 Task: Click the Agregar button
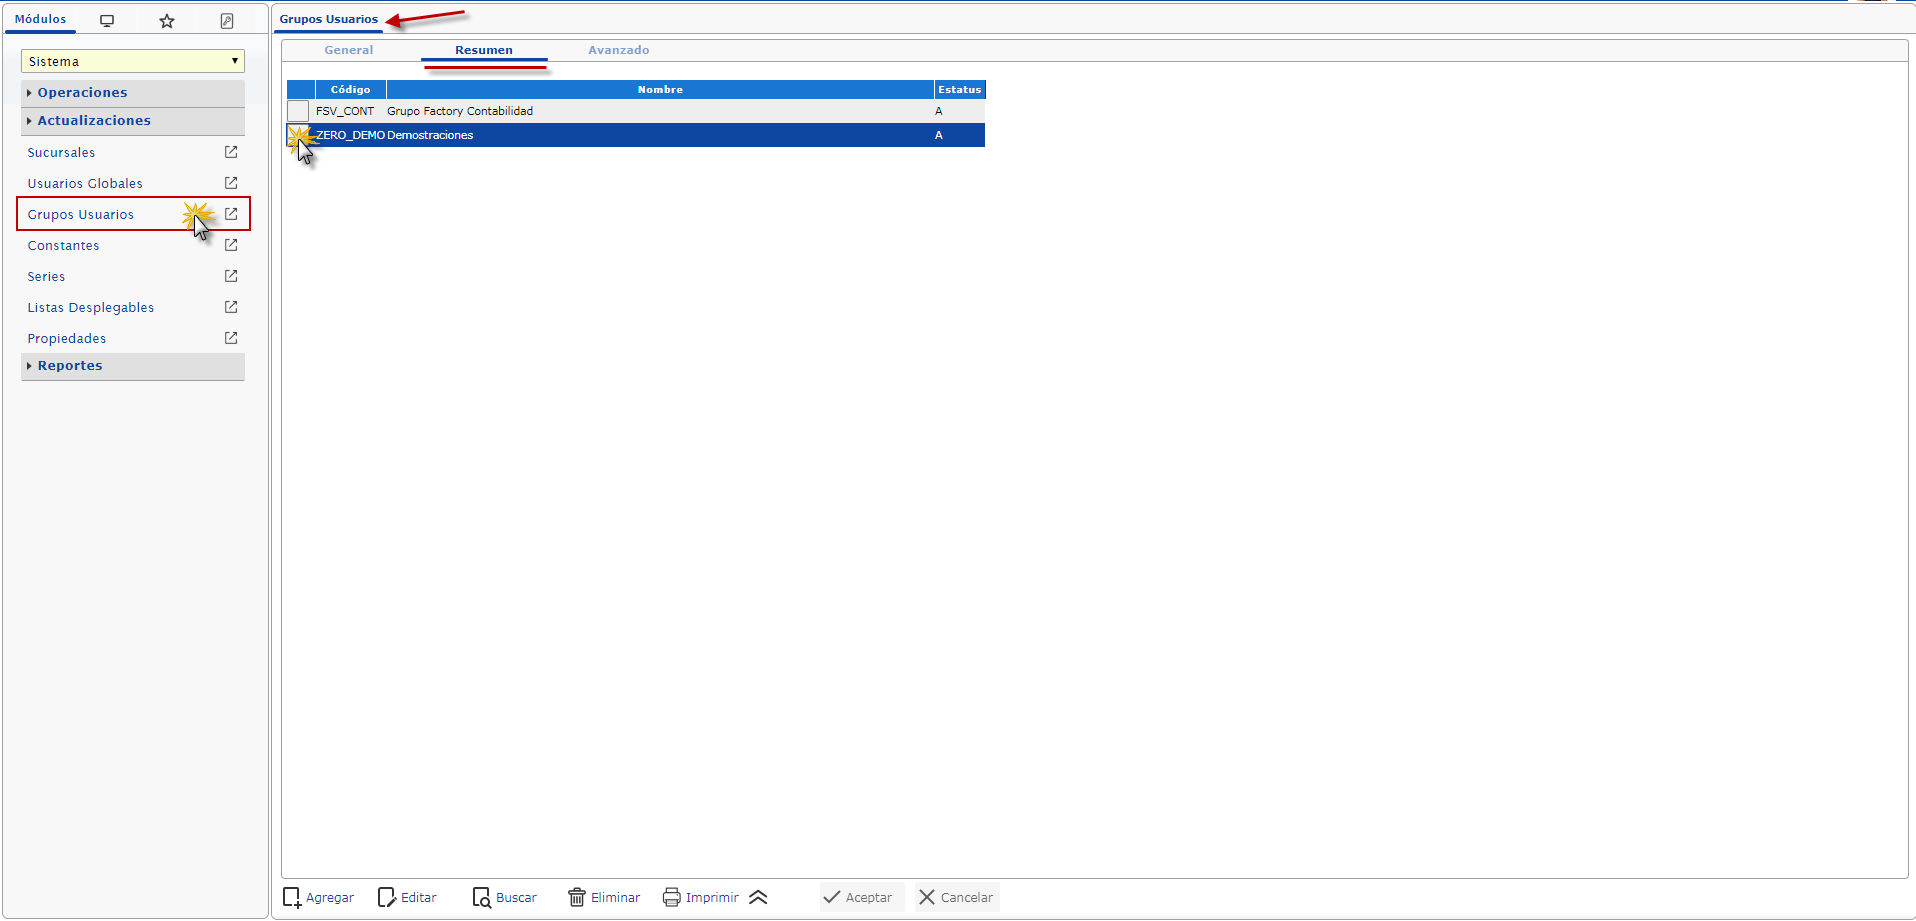coord(319,897)
